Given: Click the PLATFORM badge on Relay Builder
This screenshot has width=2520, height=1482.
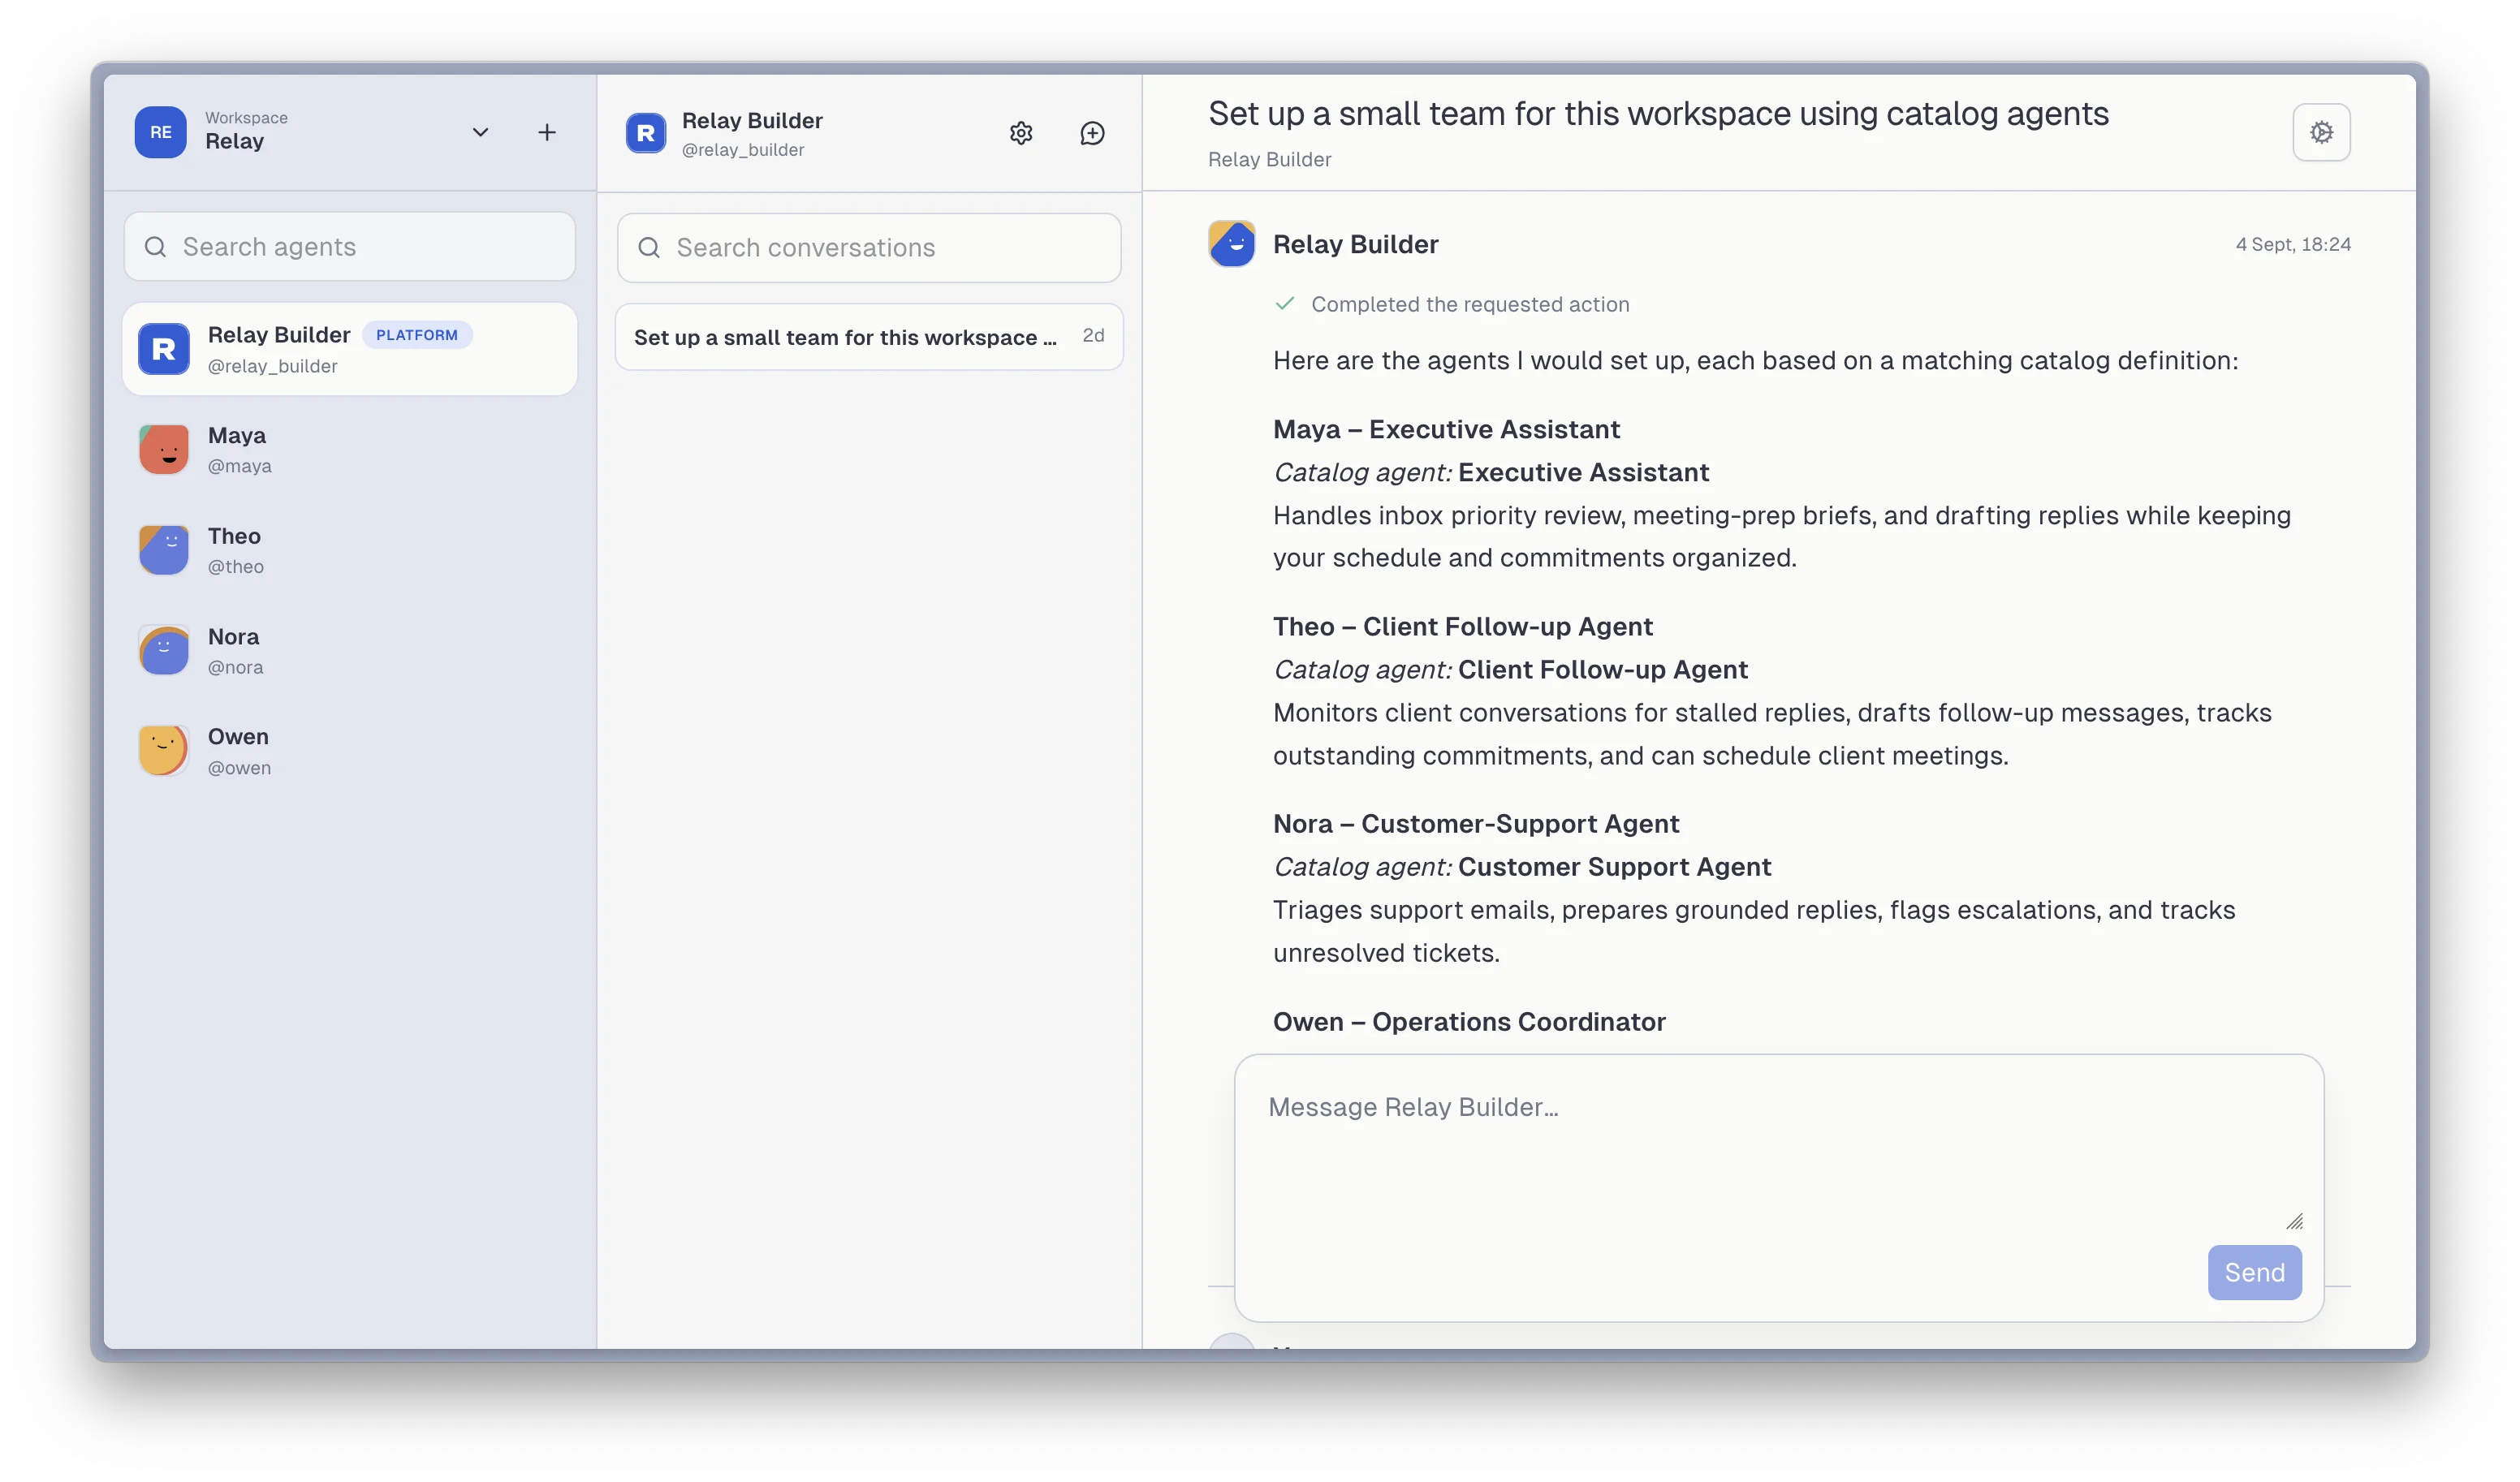Looking at the screenshot, I should coord(417,335).
